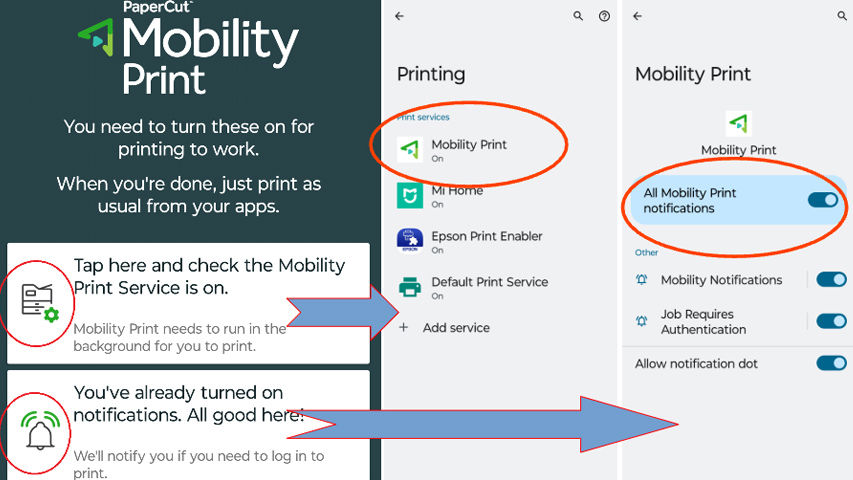Open Epson Print Enabler service
Viewport: 853px width, 480px height.
pyautogui.click(x=499, y=241)
